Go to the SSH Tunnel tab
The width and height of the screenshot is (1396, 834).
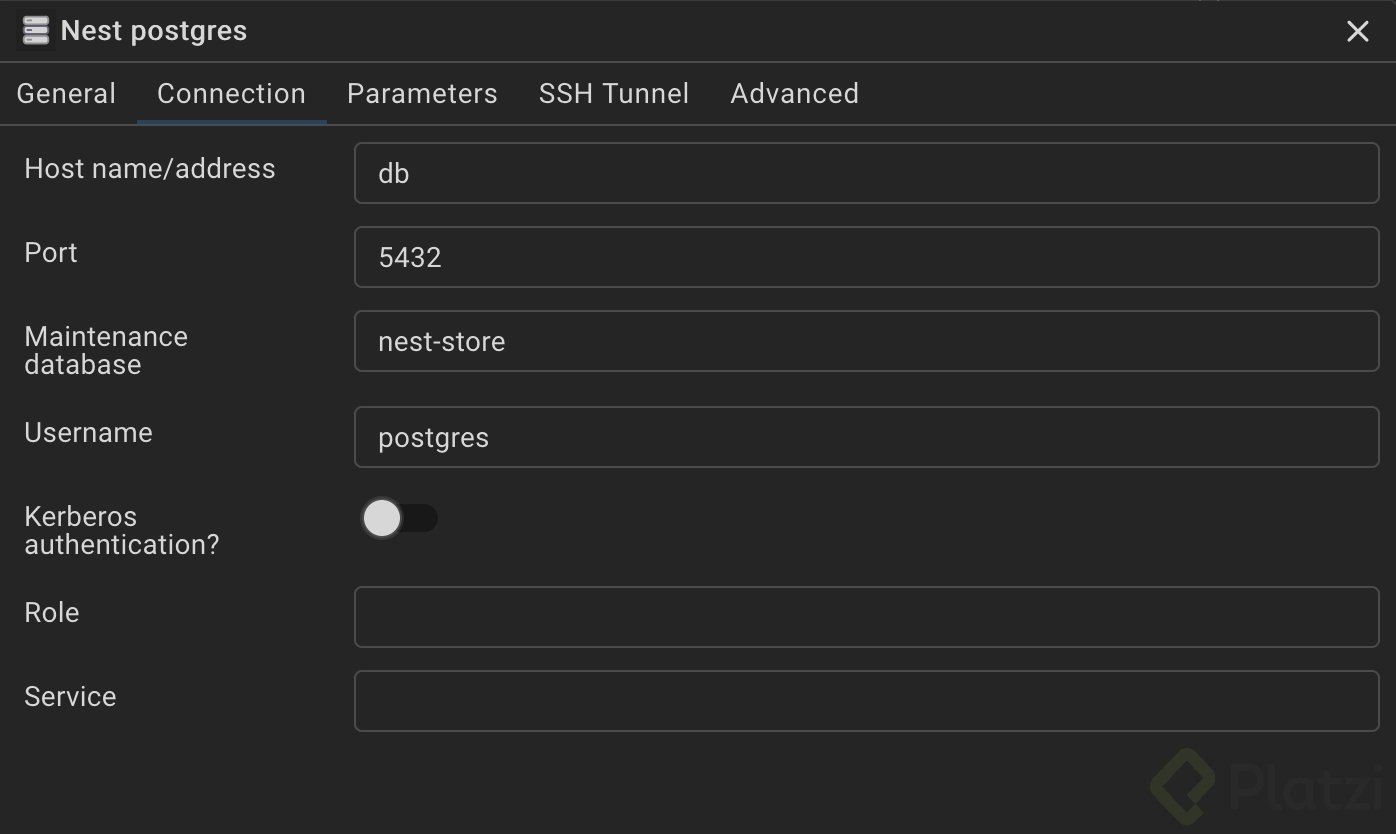[x=614, y=94]
